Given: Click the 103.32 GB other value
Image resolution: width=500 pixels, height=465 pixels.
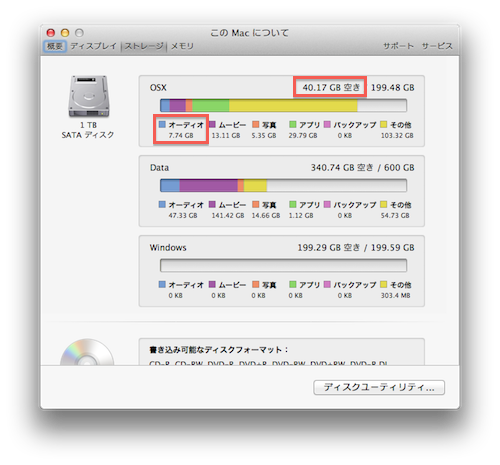Looking at the screenshot, I should click(x=397, y=135).
